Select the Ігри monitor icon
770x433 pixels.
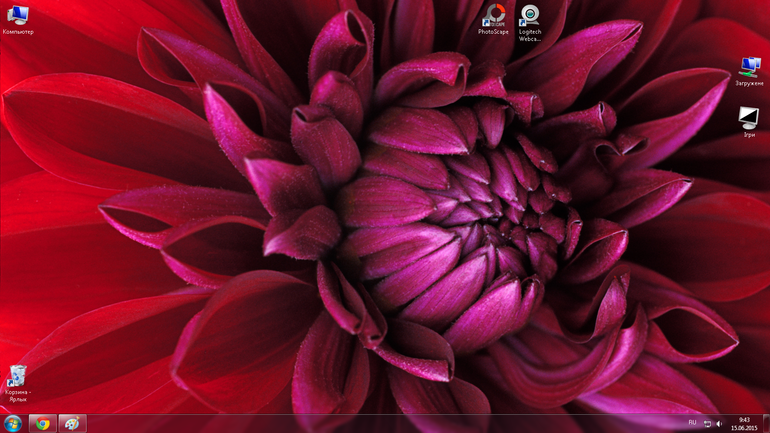tap(749, 117)
